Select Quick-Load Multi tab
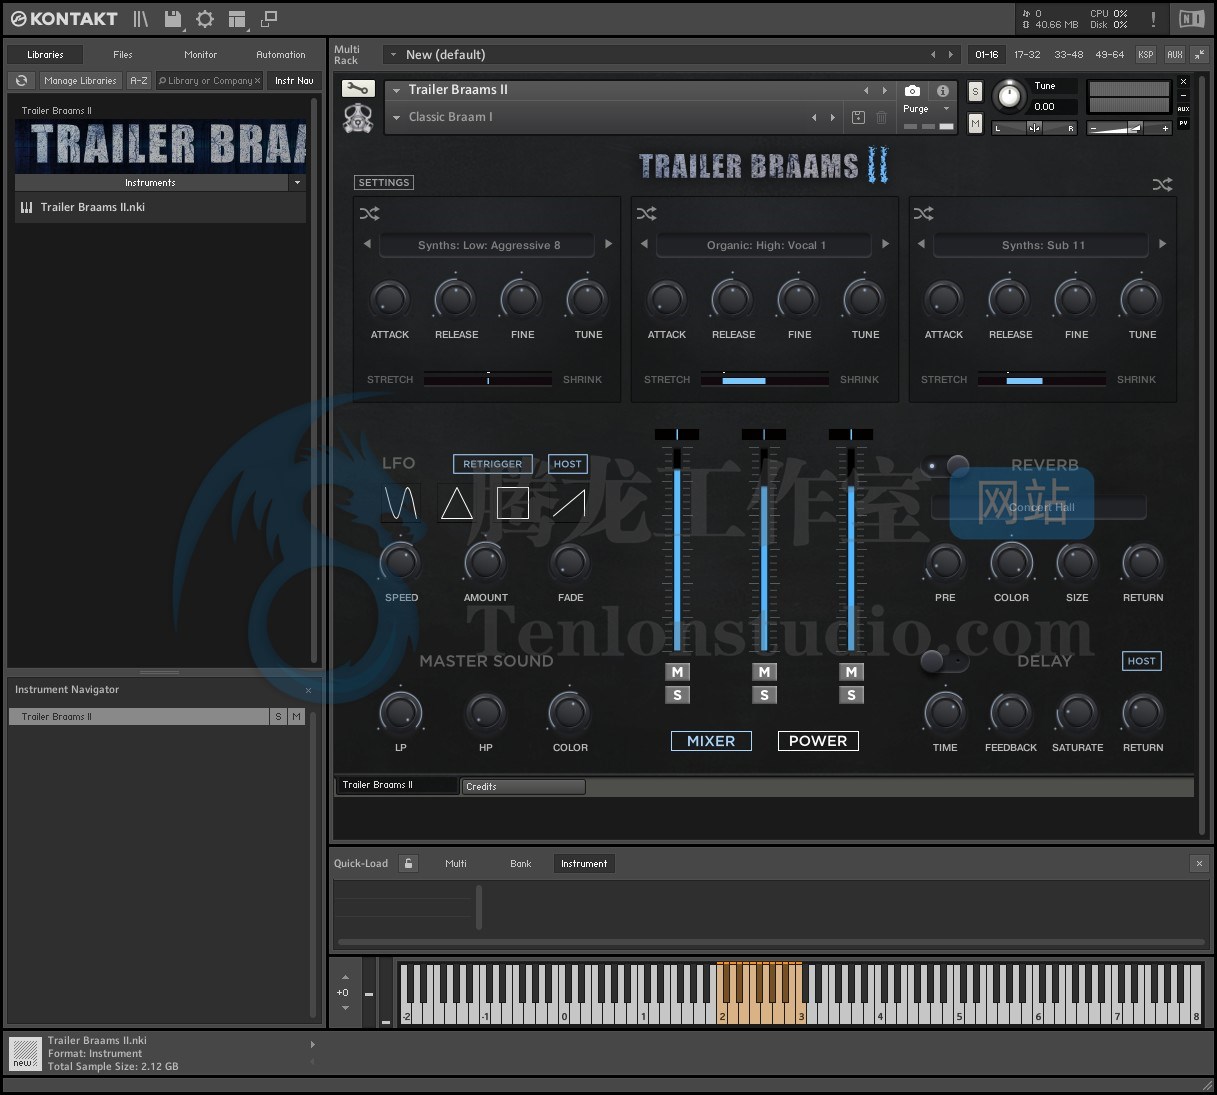Screen dimensions: 1217x1095 (456, 863)
